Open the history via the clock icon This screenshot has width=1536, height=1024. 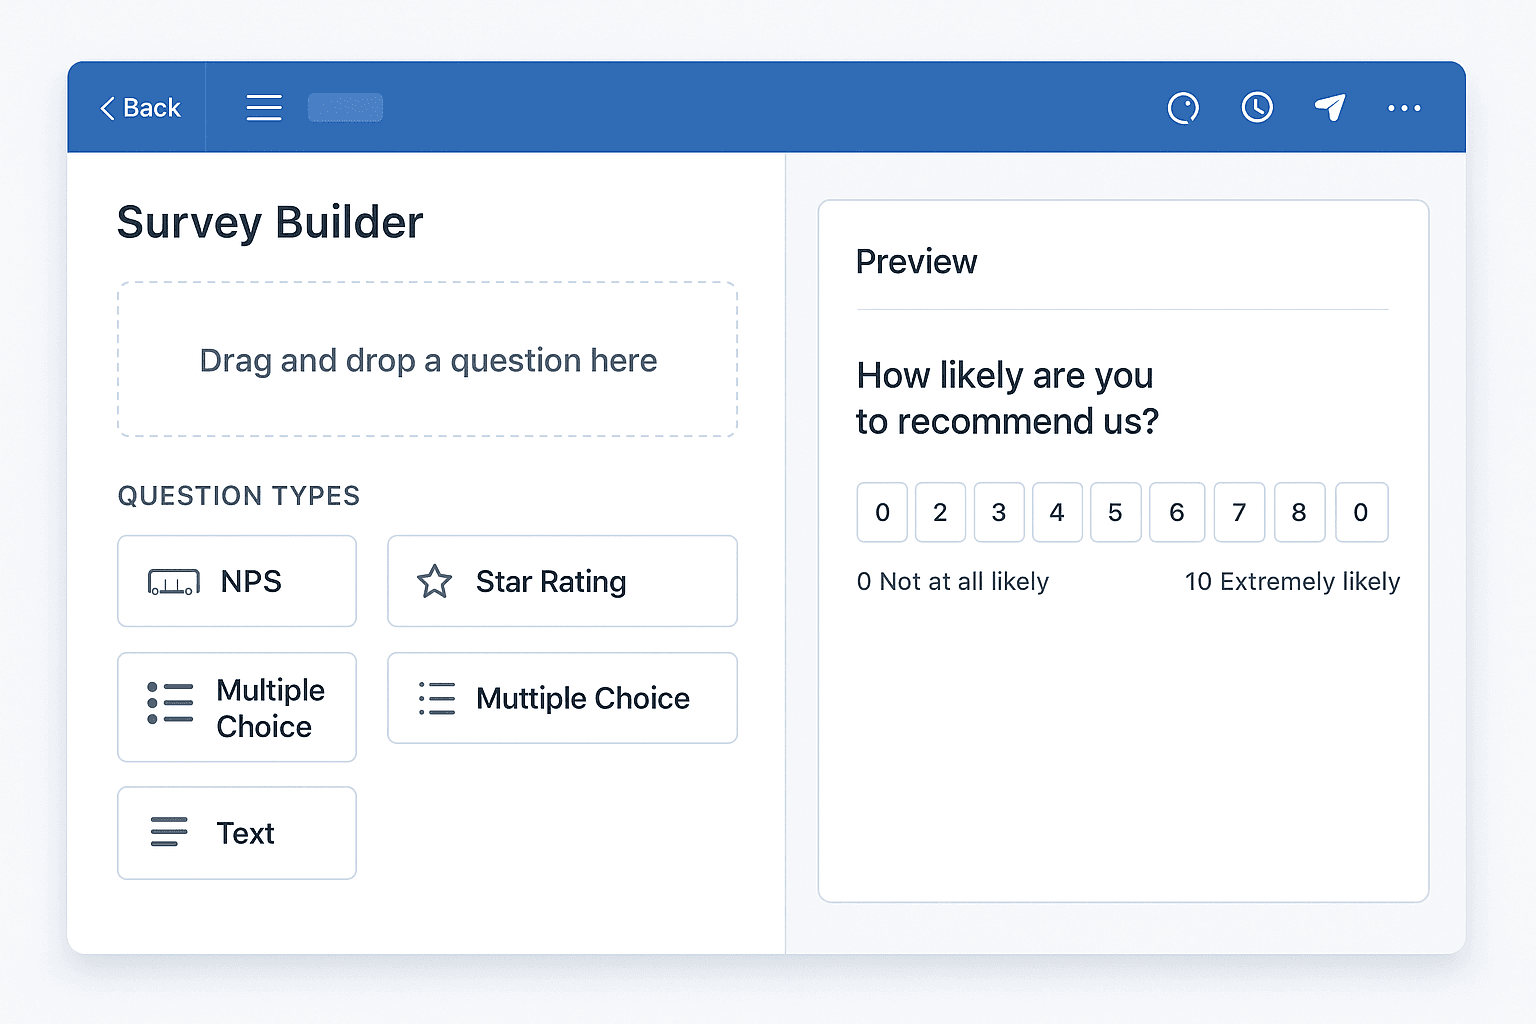(x=1256, y=107)
